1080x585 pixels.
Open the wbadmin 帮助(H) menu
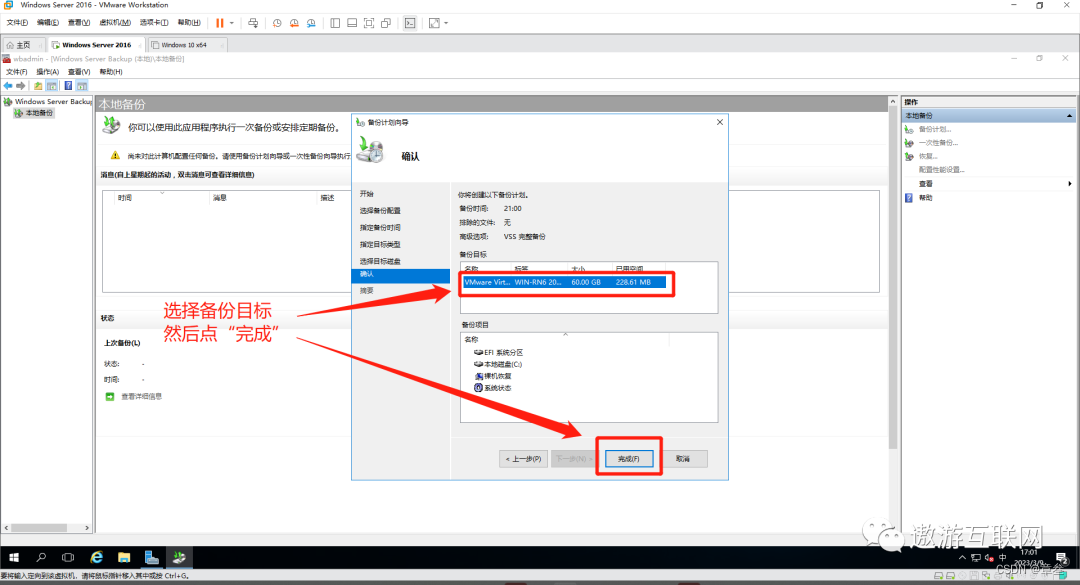point(111,72)
